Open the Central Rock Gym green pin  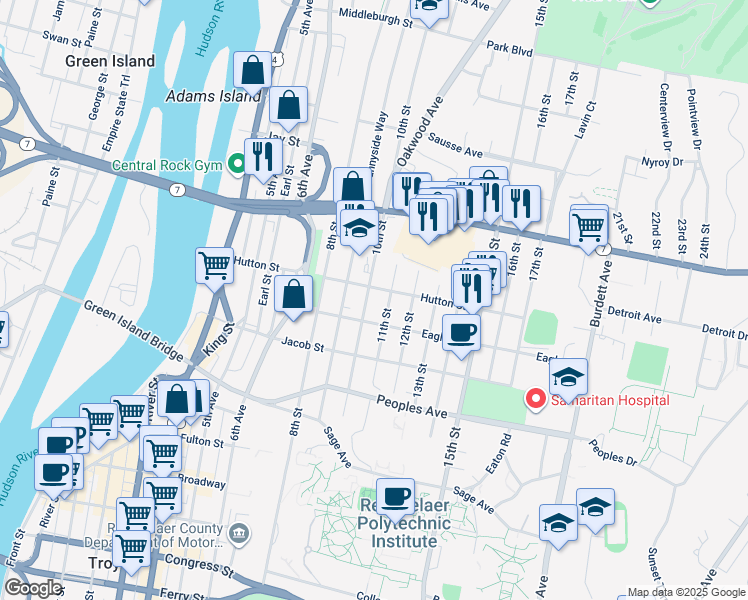tap(237, 165)
